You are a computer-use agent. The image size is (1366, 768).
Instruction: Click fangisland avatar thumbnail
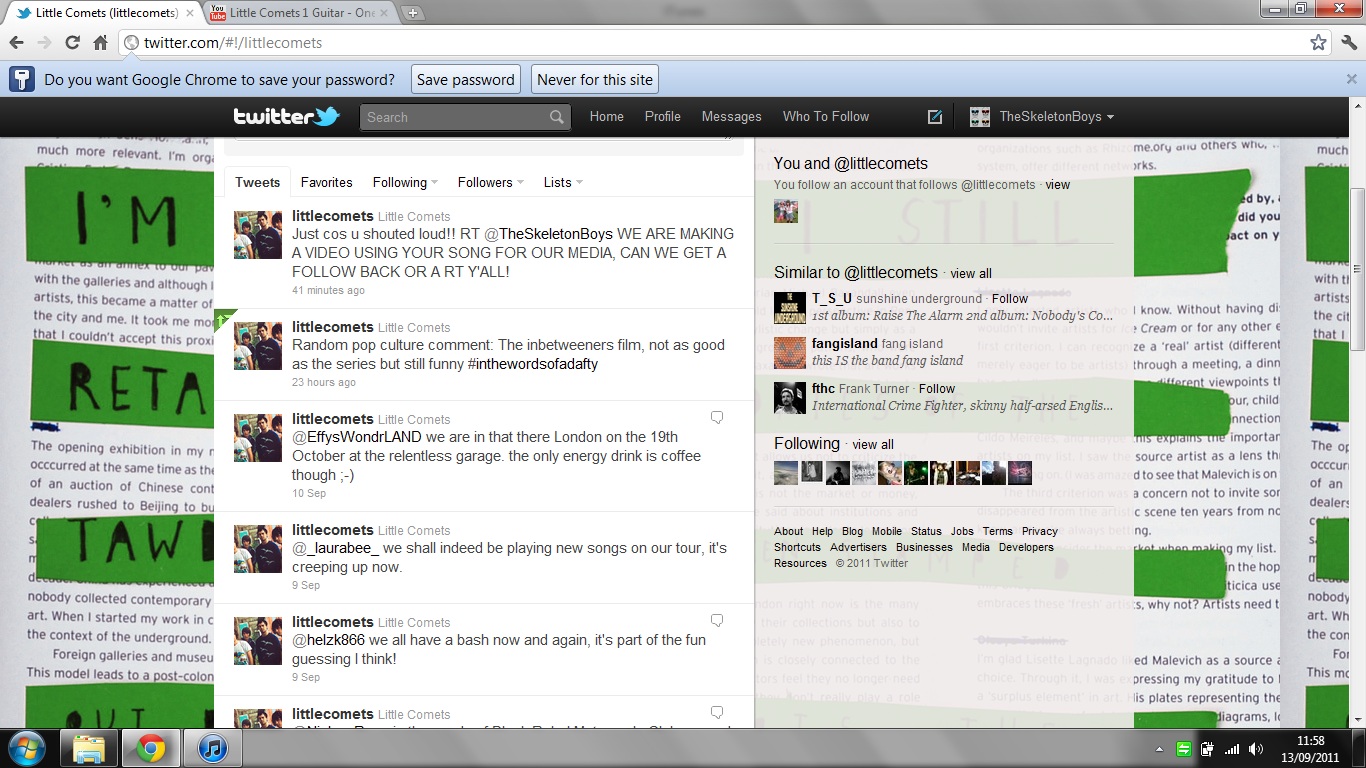pyautogui.click(x=790, y=352)
